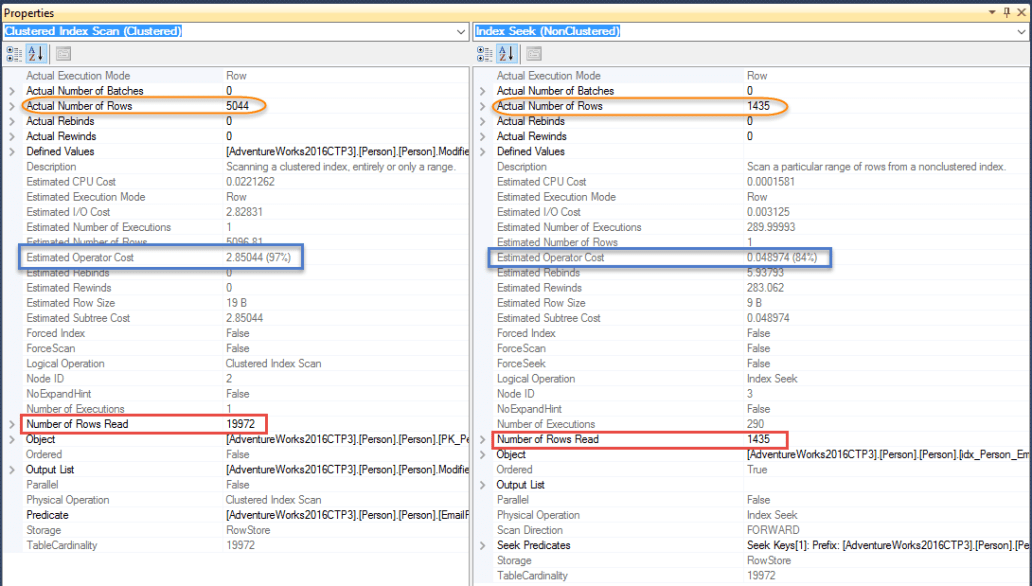Select Number of Rows Read value 19972
This screenshot has height=586, width=1032.
(x=241, y=424)
